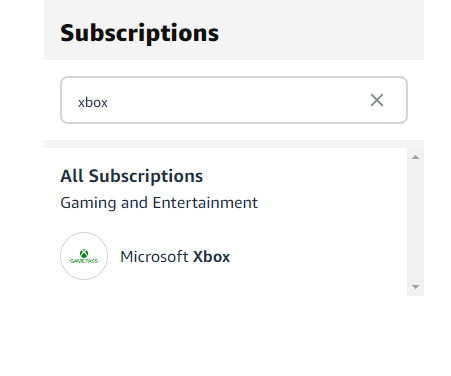Select the green Xbox sphere emblem

tap(84, 253)
